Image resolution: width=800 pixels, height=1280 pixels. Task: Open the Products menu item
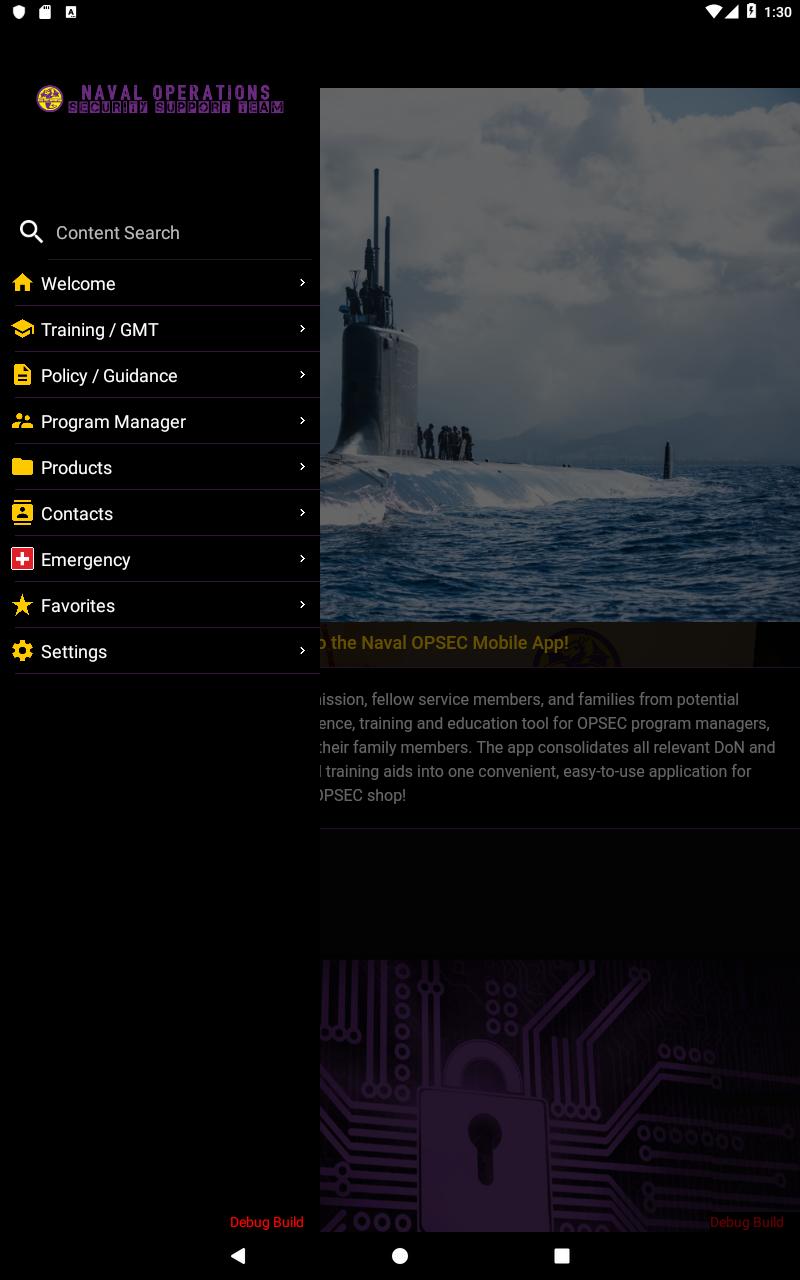tap(160, 467)
